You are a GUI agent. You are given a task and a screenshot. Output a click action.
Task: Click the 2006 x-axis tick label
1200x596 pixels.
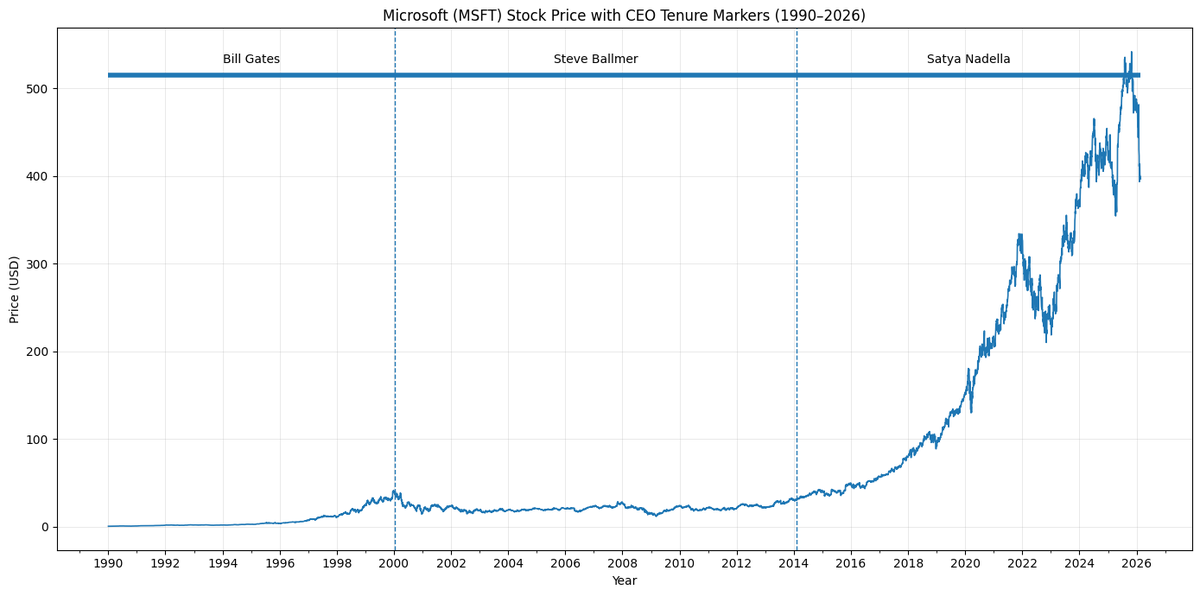(x=565, y=563)
